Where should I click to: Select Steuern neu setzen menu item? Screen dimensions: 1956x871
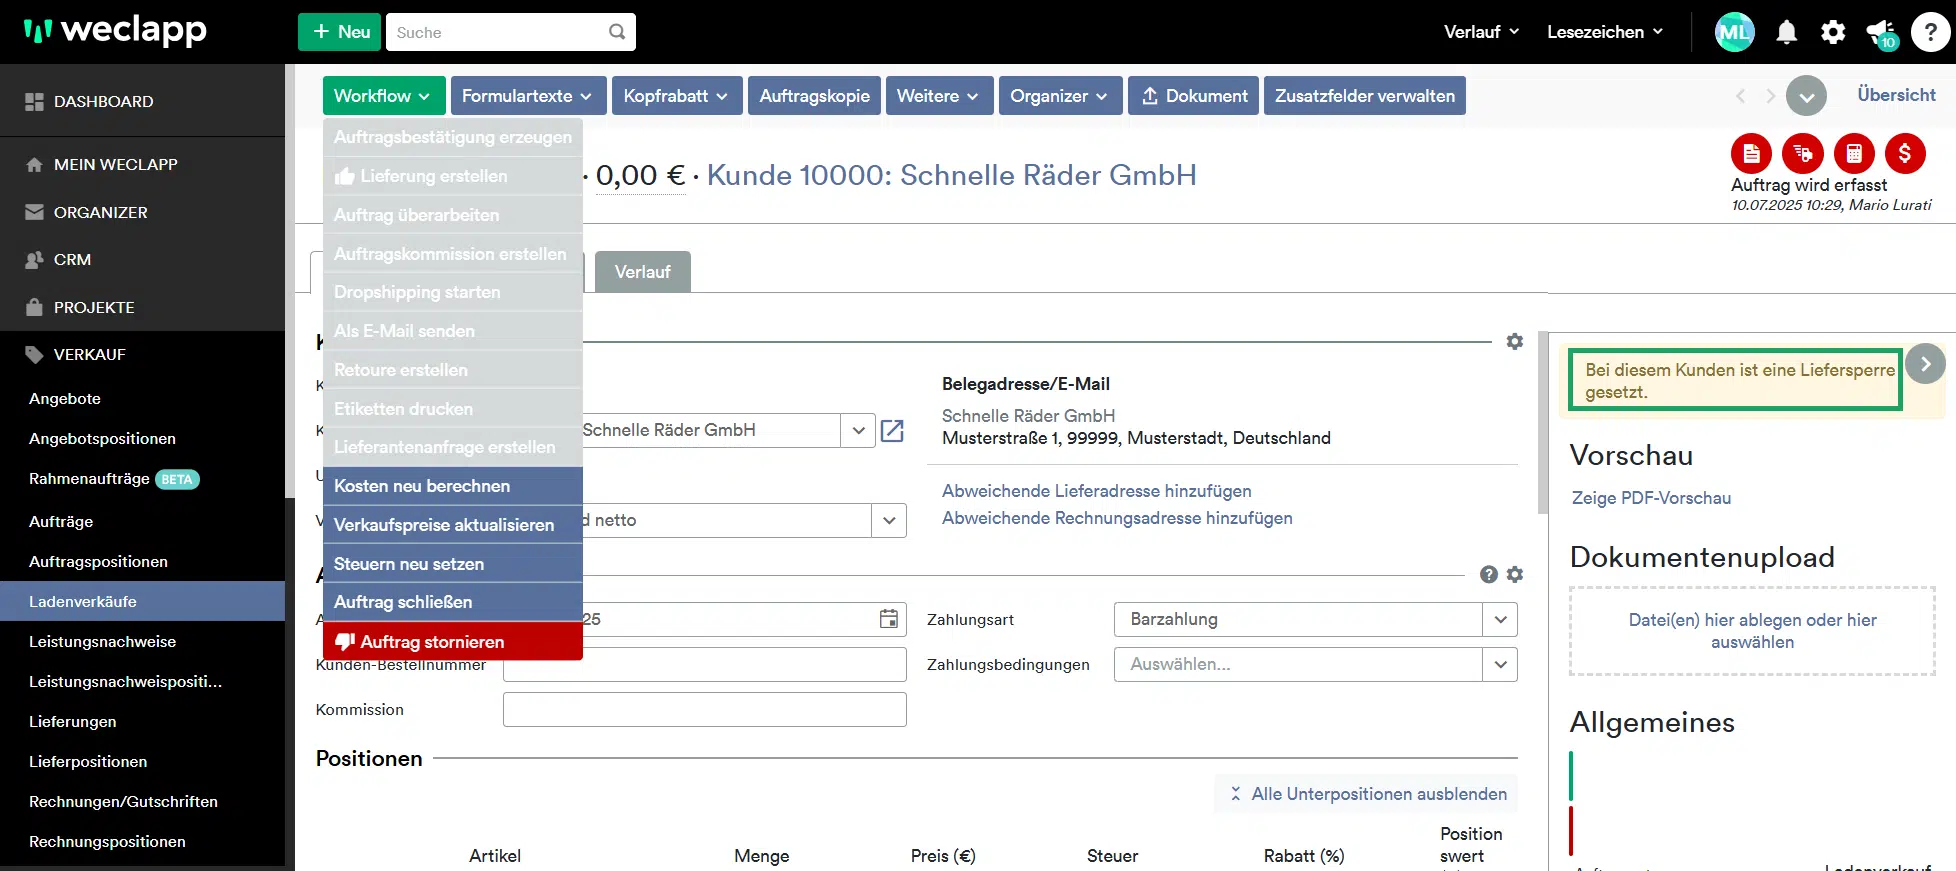click(x=452, y=564)
